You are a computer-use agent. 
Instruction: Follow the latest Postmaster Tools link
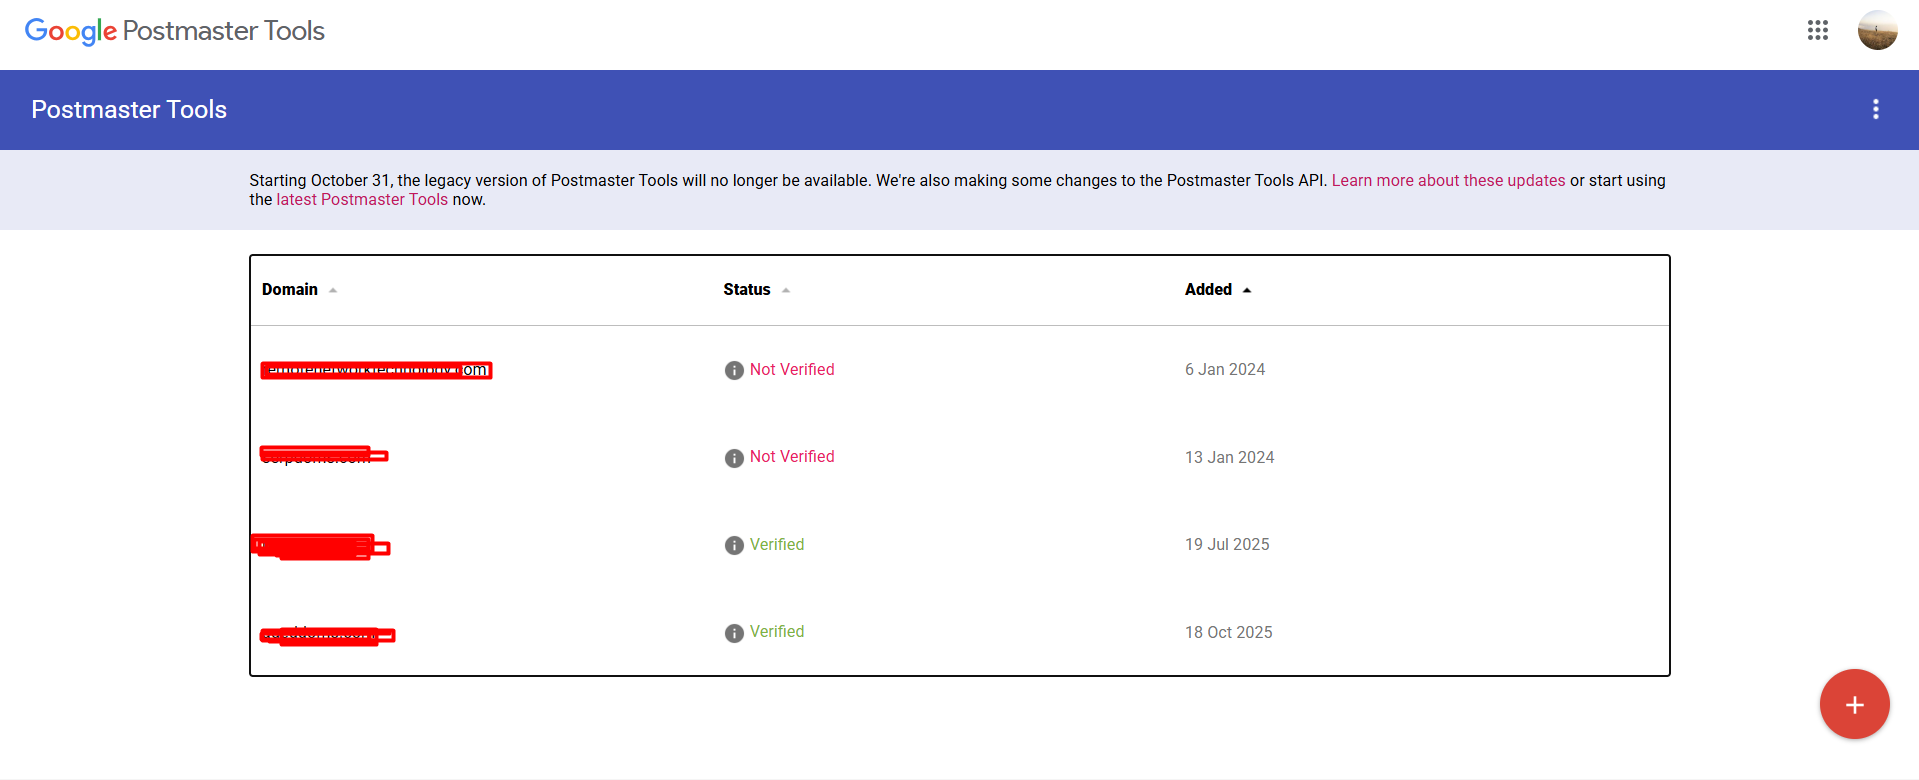click(x=362, y=200)
